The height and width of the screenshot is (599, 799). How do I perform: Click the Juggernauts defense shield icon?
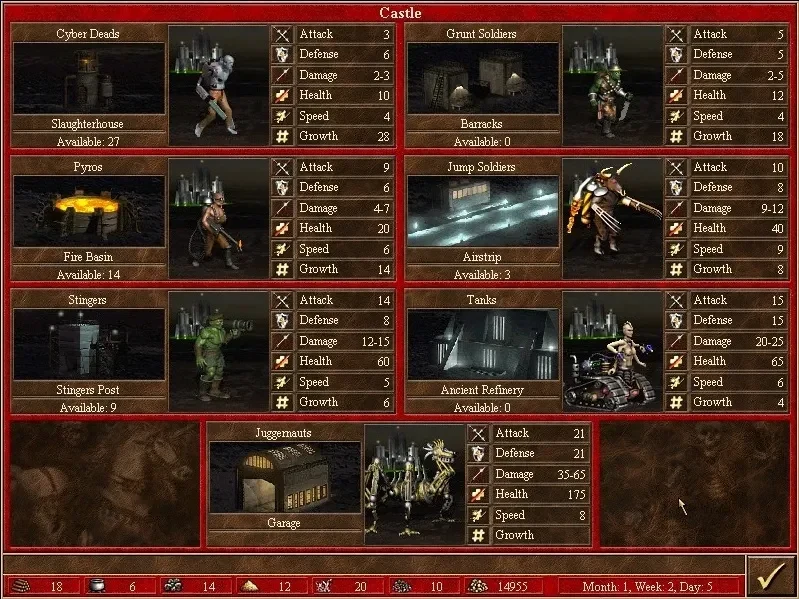click(478, 453)
